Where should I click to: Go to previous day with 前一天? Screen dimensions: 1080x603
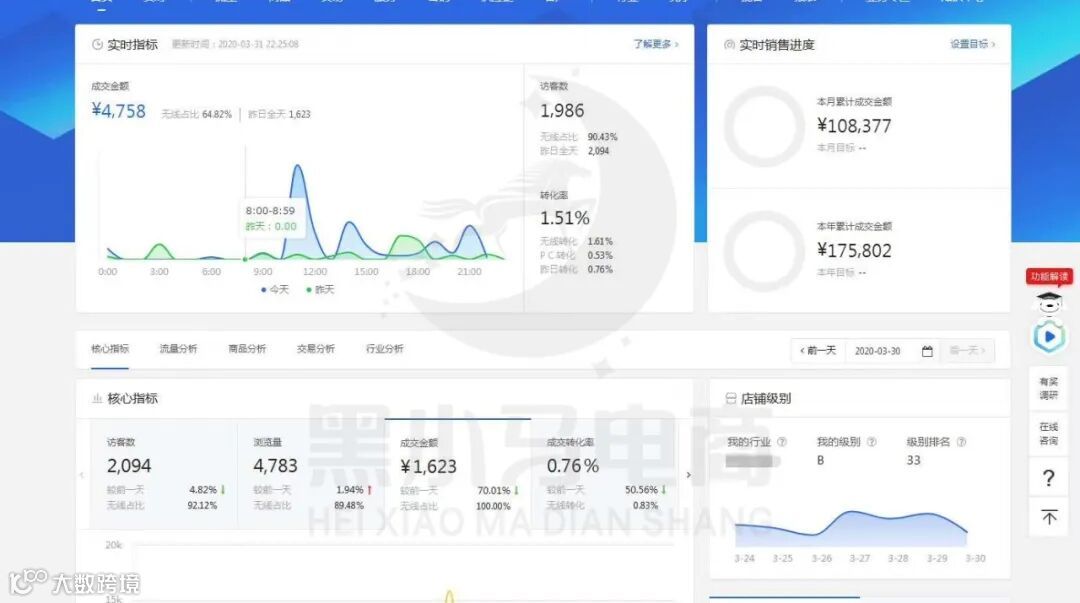click(x=818, y=351)
